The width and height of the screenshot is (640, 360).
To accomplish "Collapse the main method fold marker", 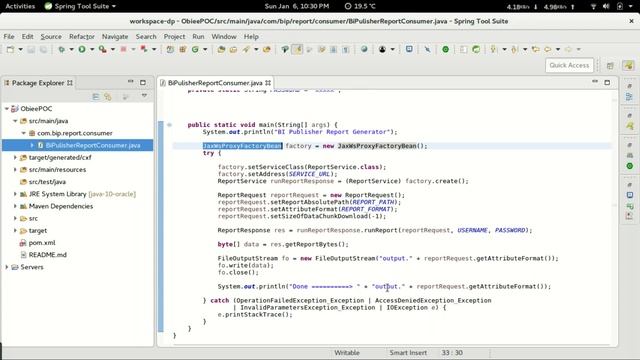I will 169,125.
